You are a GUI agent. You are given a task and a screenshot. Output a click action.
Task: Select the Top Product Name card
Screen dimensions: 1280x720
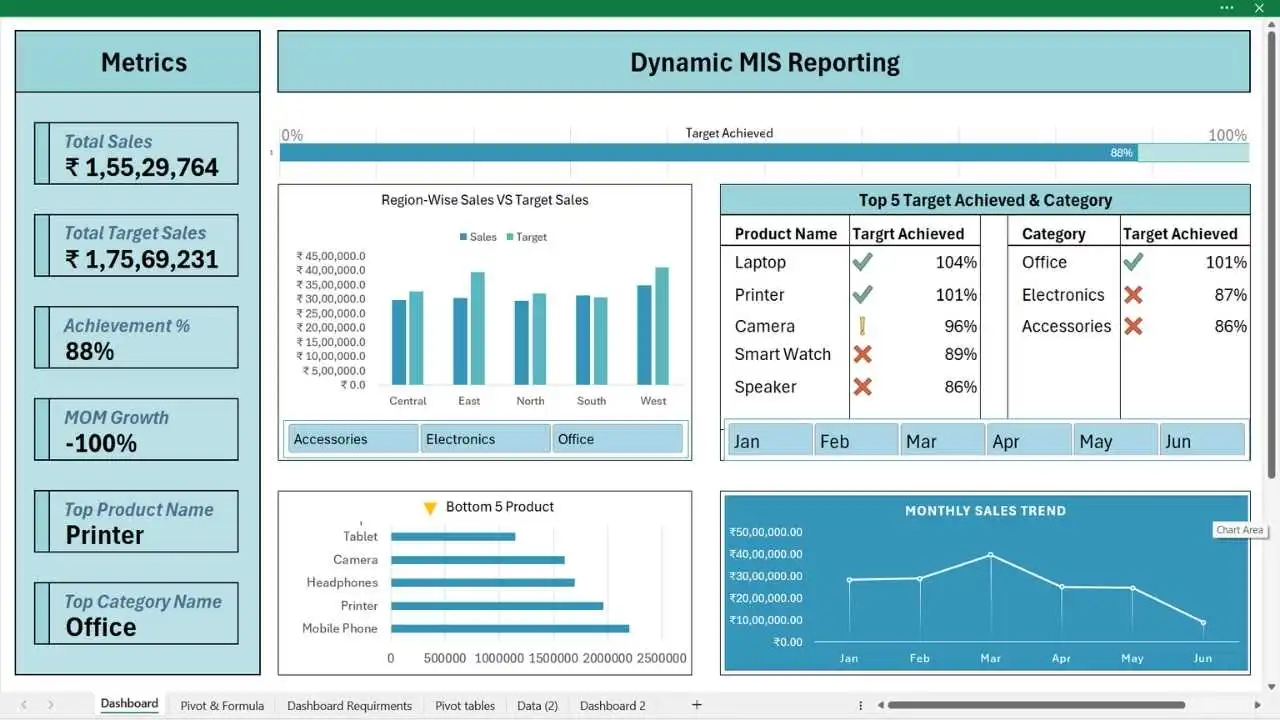coord(136,521)
